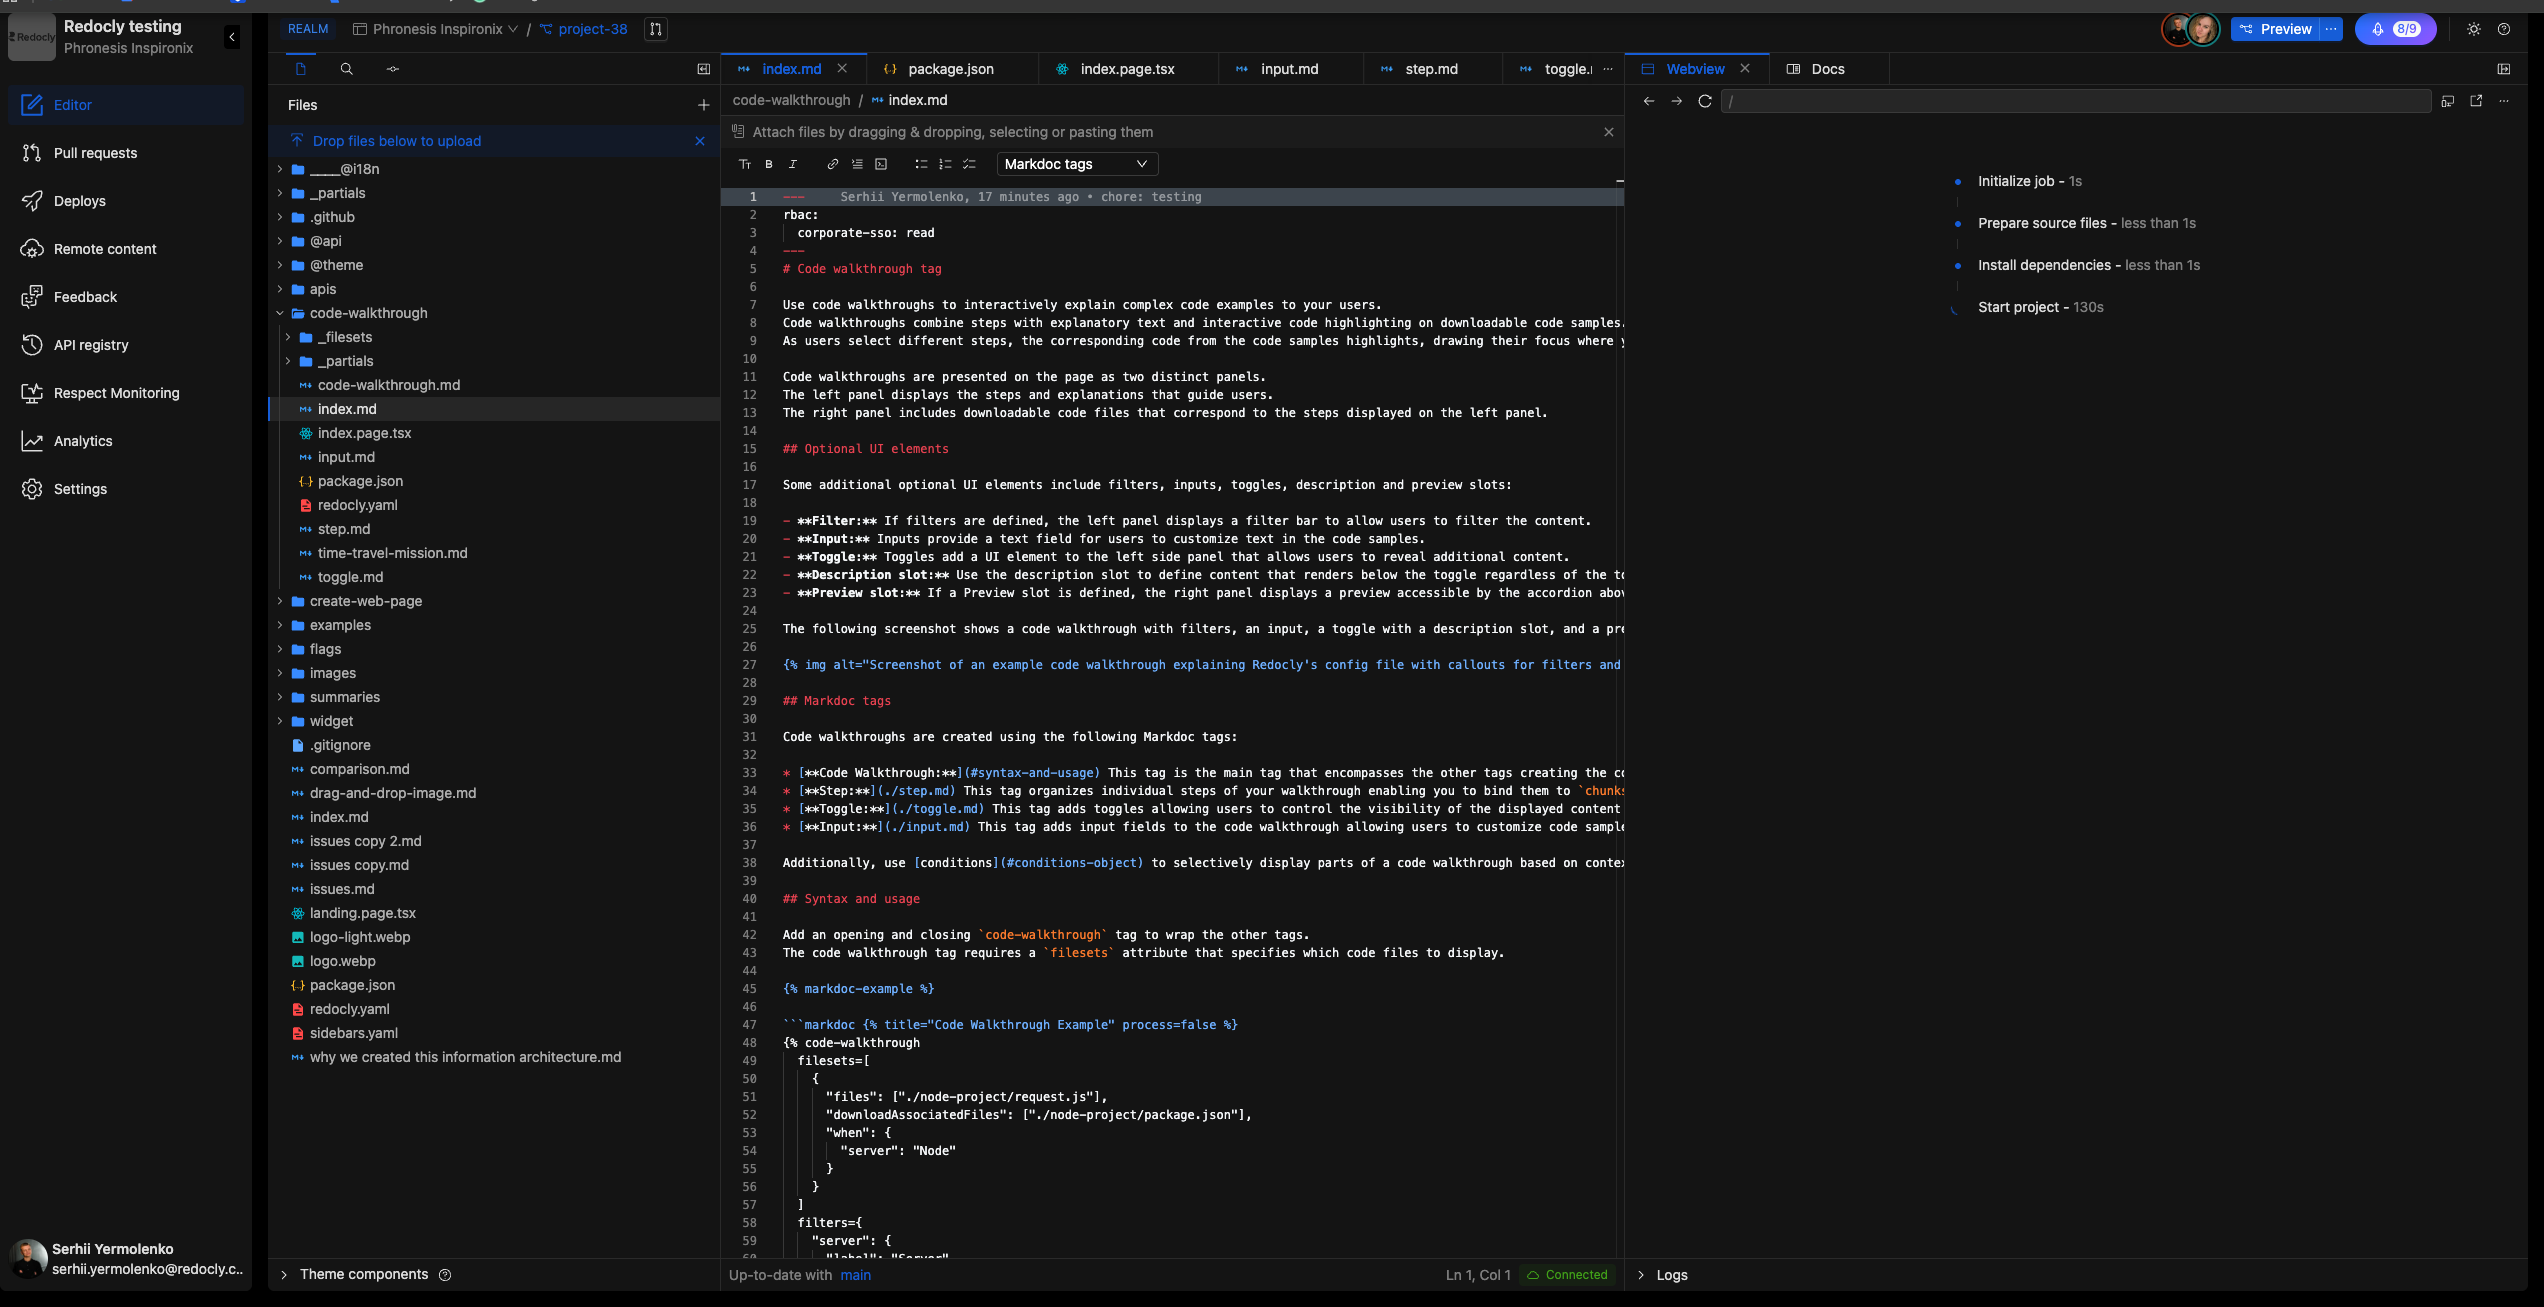Open Deploys in sidebar
Image resolution: width=2544 pixels, height=1307 pixels.
126,201
